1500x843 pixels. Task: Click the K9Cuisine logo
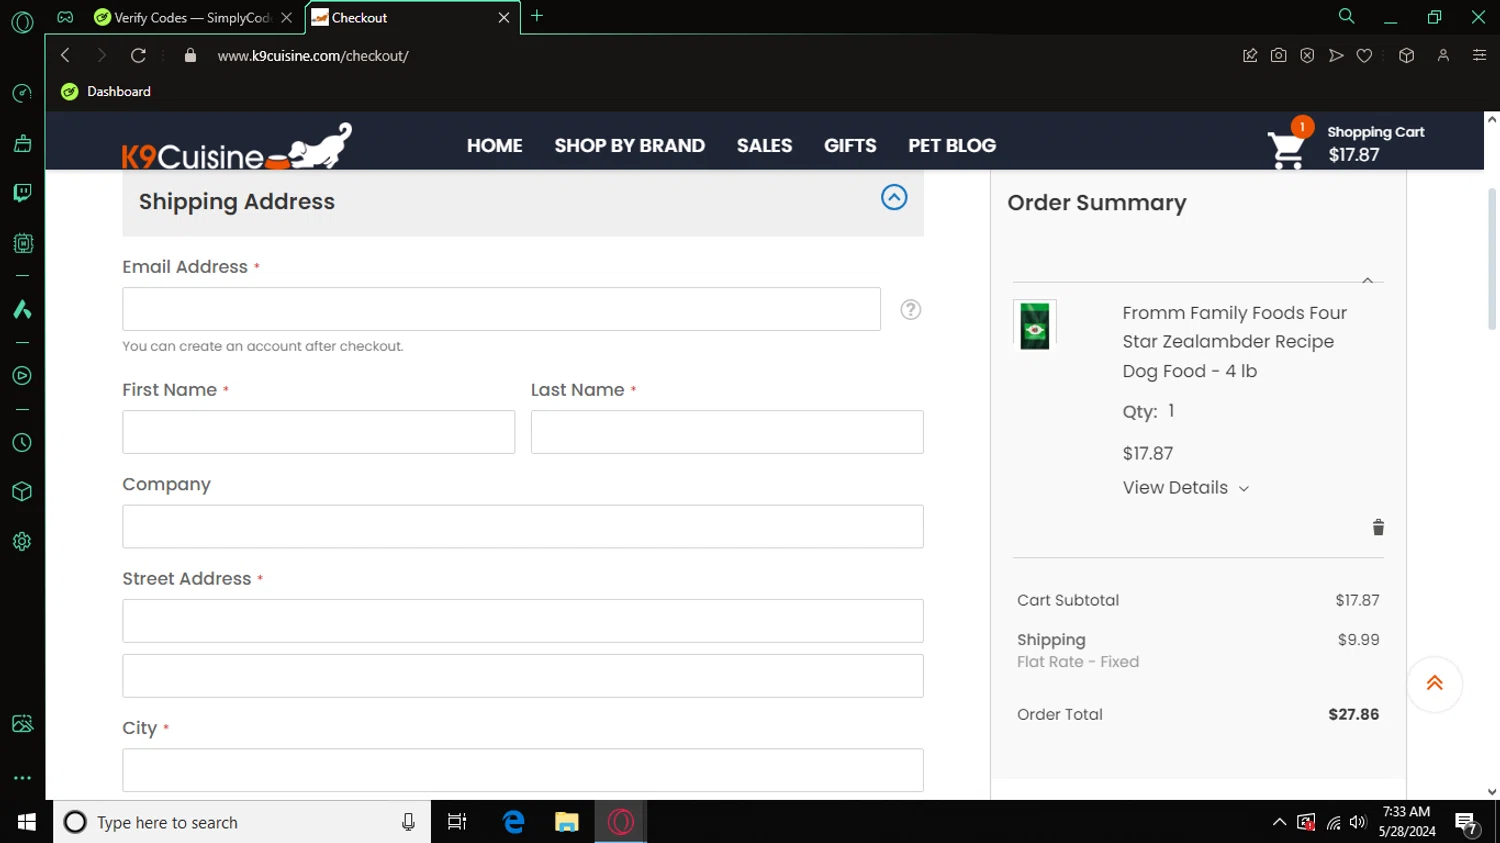pyautogui.click(x=237, y=147)
